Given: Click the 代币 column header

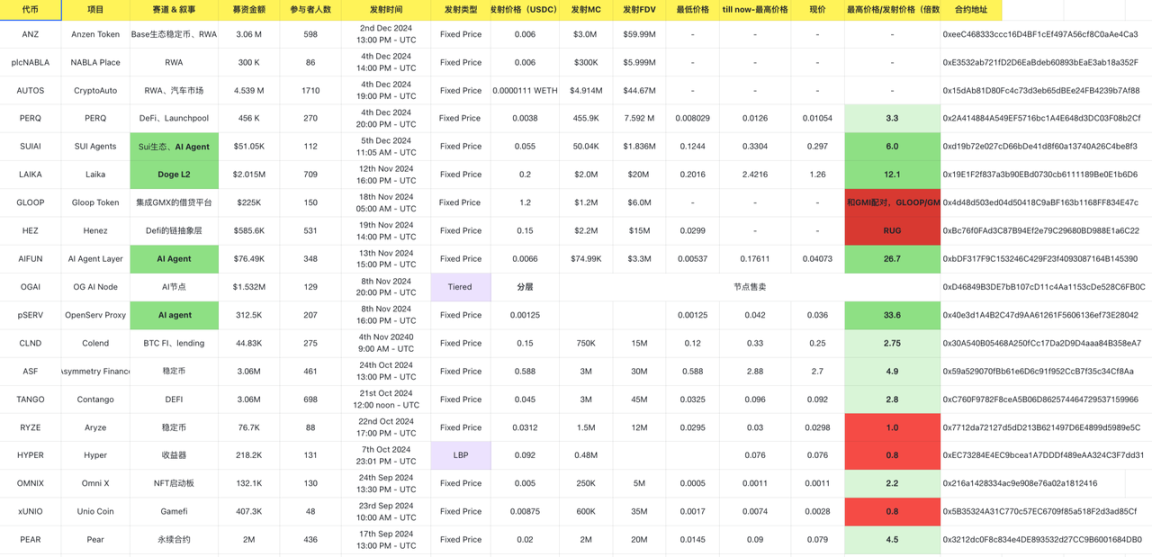Looking at the screenshot, I should click(x=30, y=9).
